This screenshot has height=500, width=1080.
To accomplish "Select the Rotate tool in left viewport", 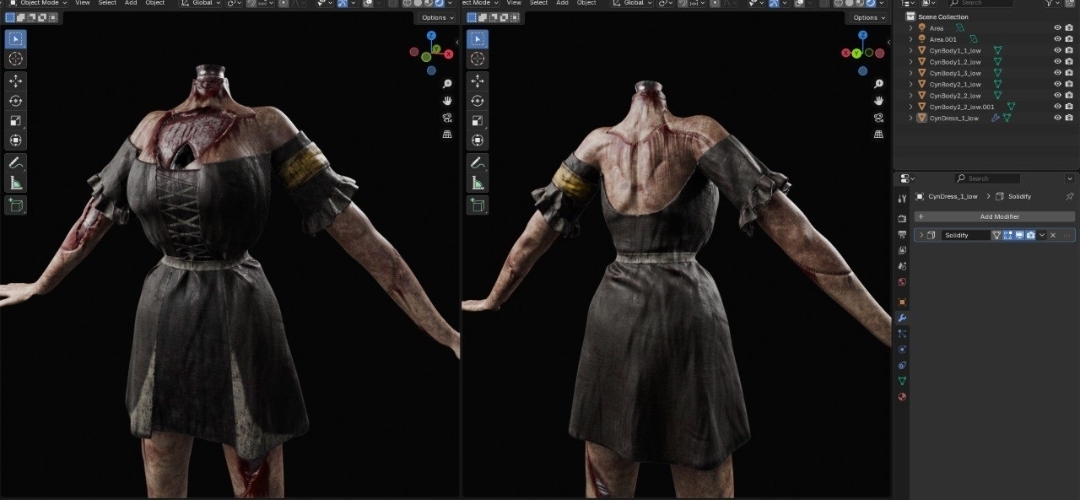I will (x=16, y=101).
